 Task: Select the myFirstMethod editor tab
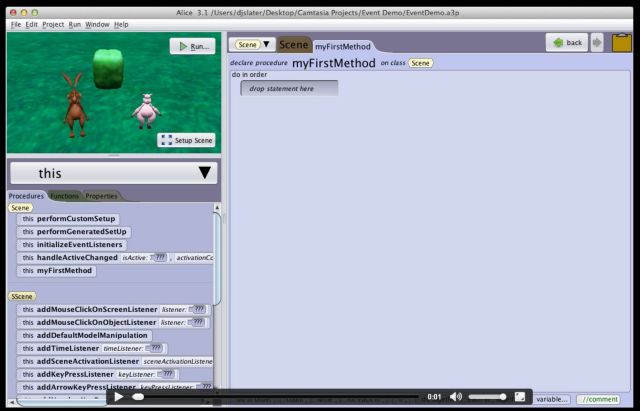pyautogui.click(x=342, y=46)
